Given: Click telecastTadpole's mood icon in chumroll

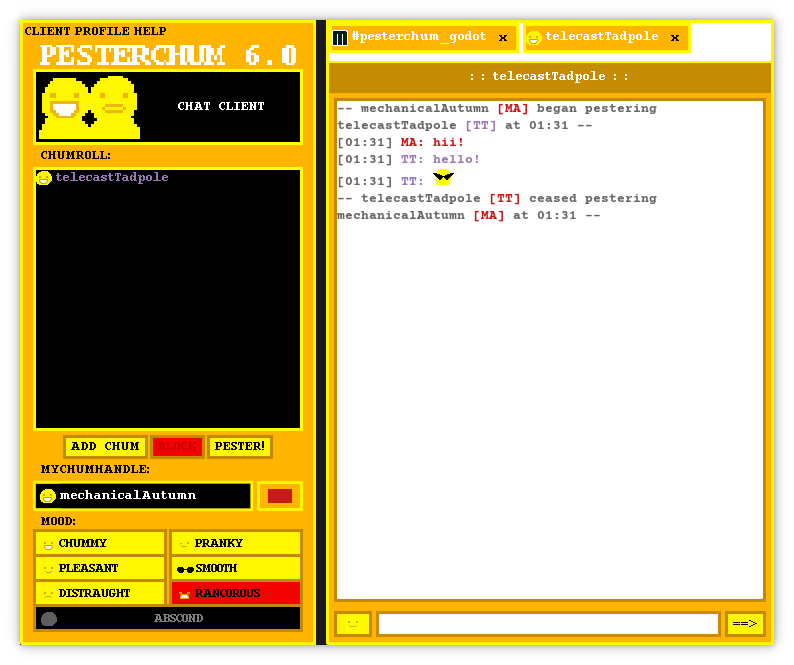Looking at the screenshot, I should pos(44,178).
